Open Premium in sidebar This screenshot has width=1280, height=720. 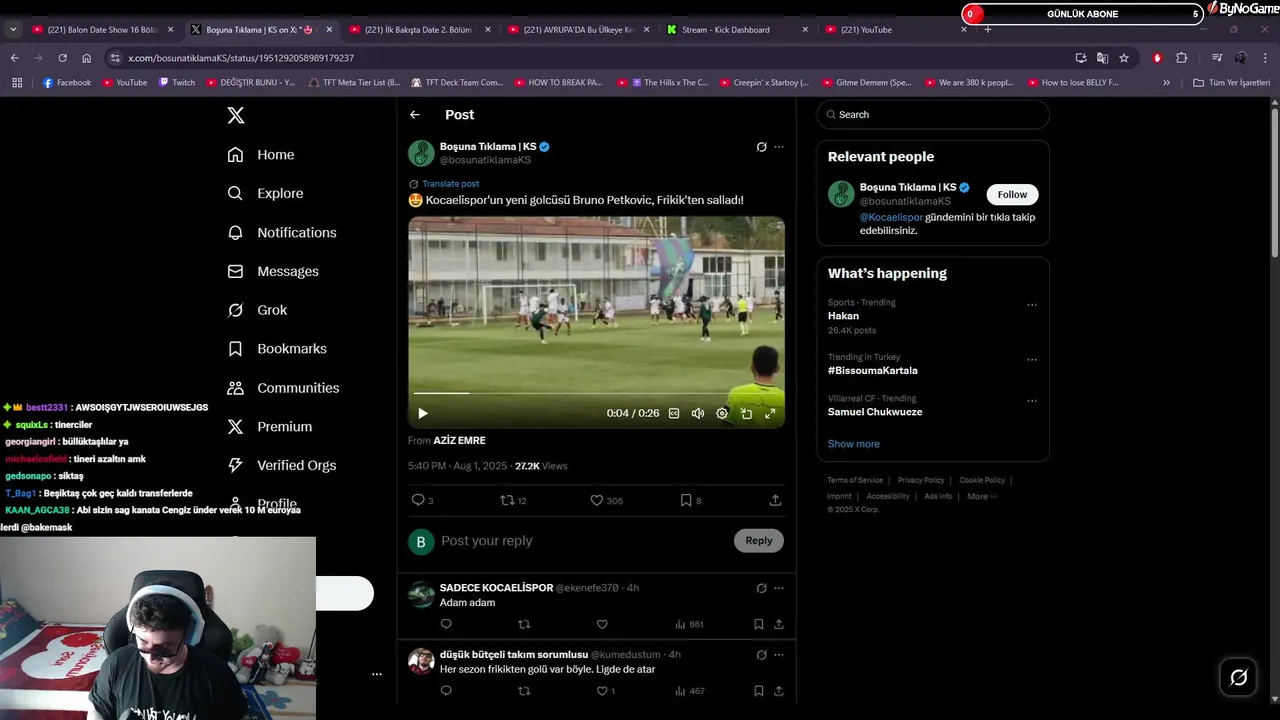tap(270, 427)
